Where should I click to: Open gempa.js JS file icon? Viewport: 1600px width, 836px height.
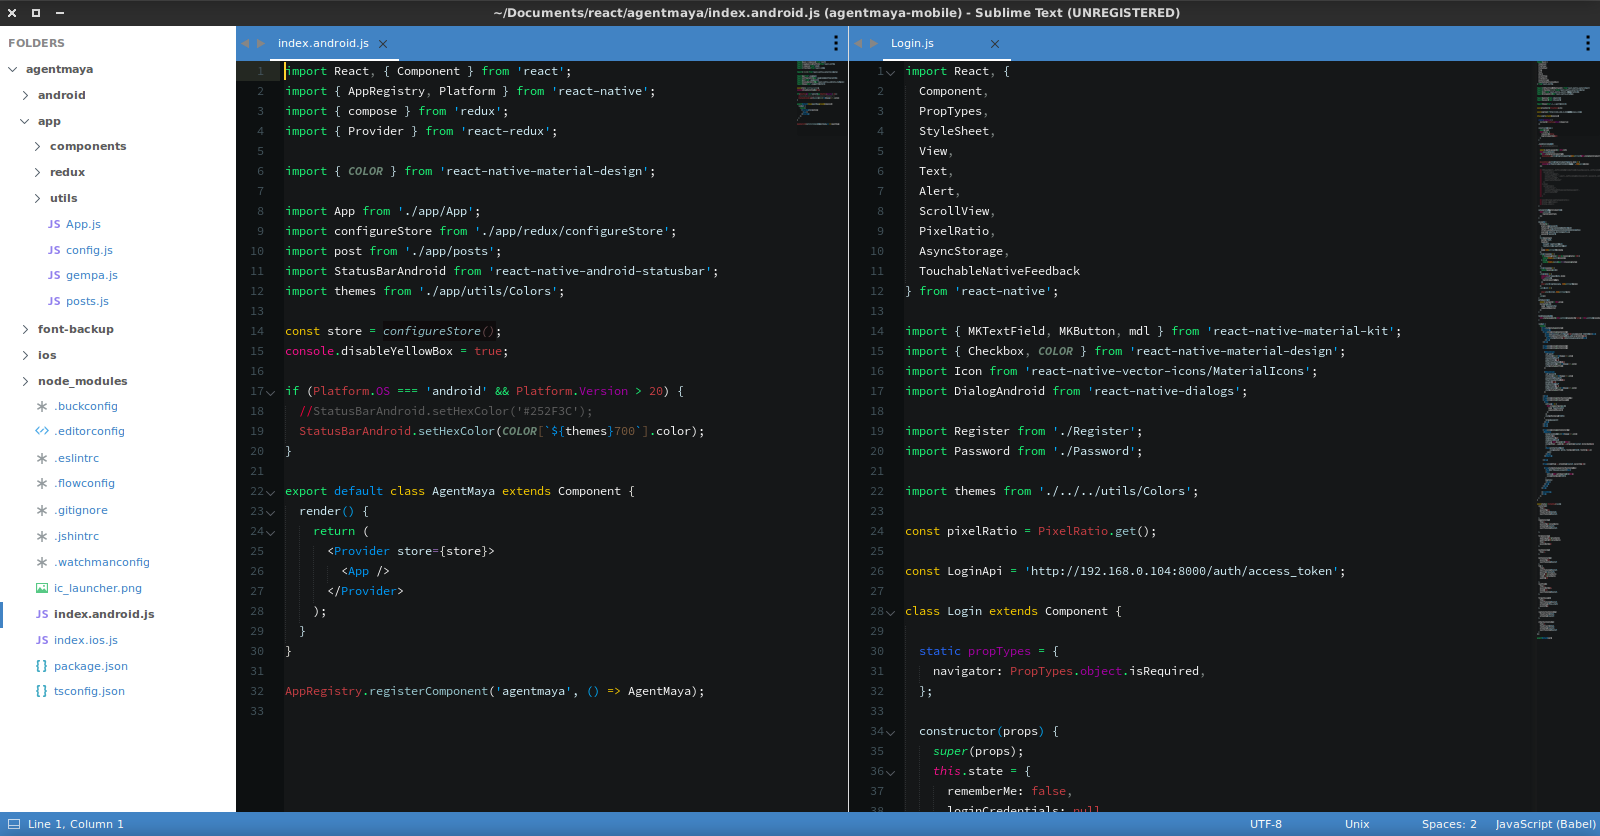point(54,276)
